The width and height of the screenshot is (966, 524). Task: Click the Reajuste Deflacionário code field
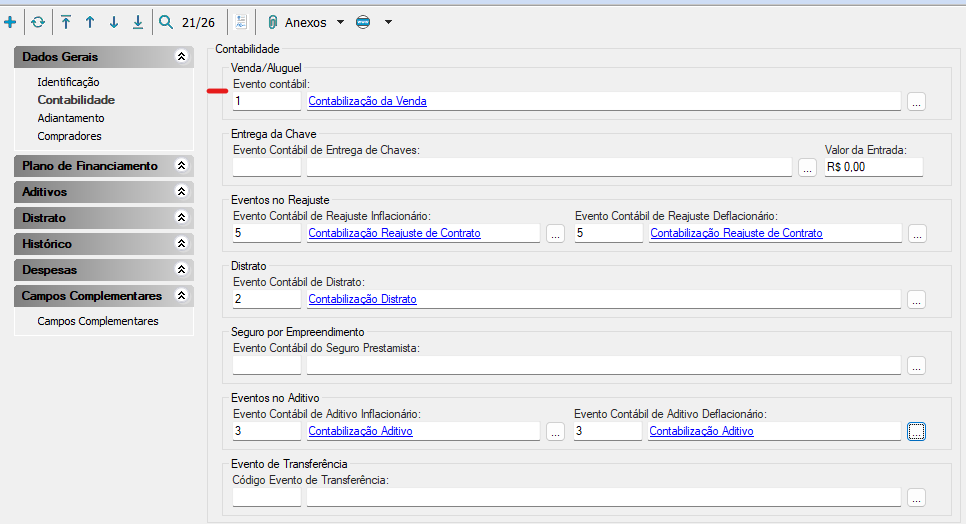(x=609, y=233)
